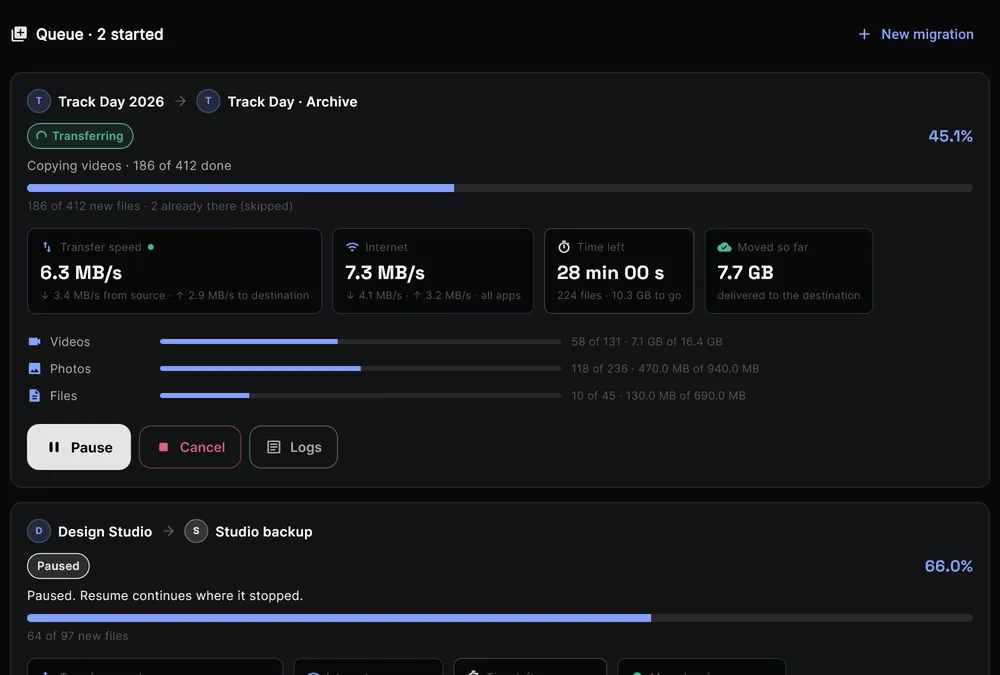Click the Time left stopwatch icon

pos(564,247)
